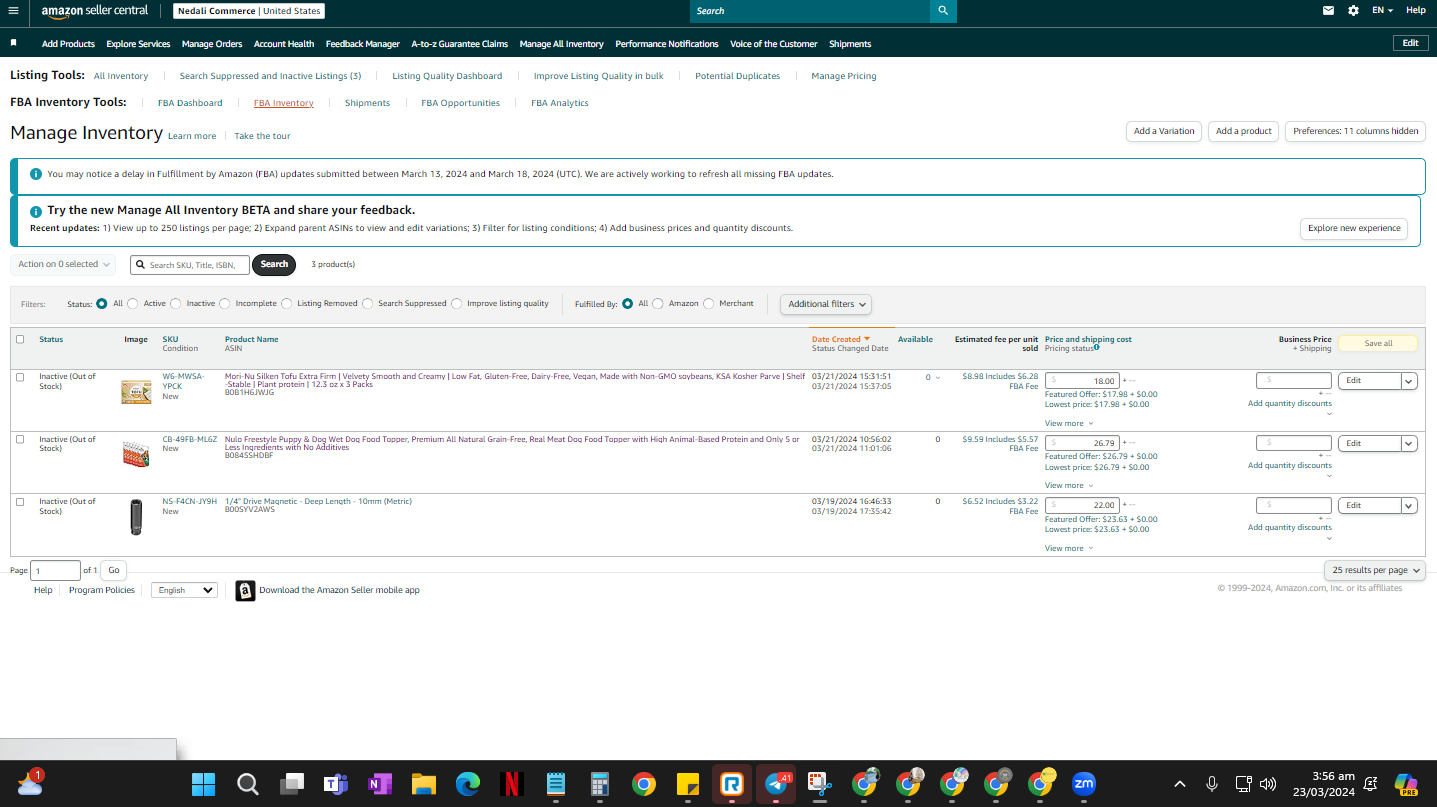The width and height of the screenshot is (1437, 807).
Task: Click the product image for Mori-Nu Silken Tofu
Action: click(x=136, y=392)
